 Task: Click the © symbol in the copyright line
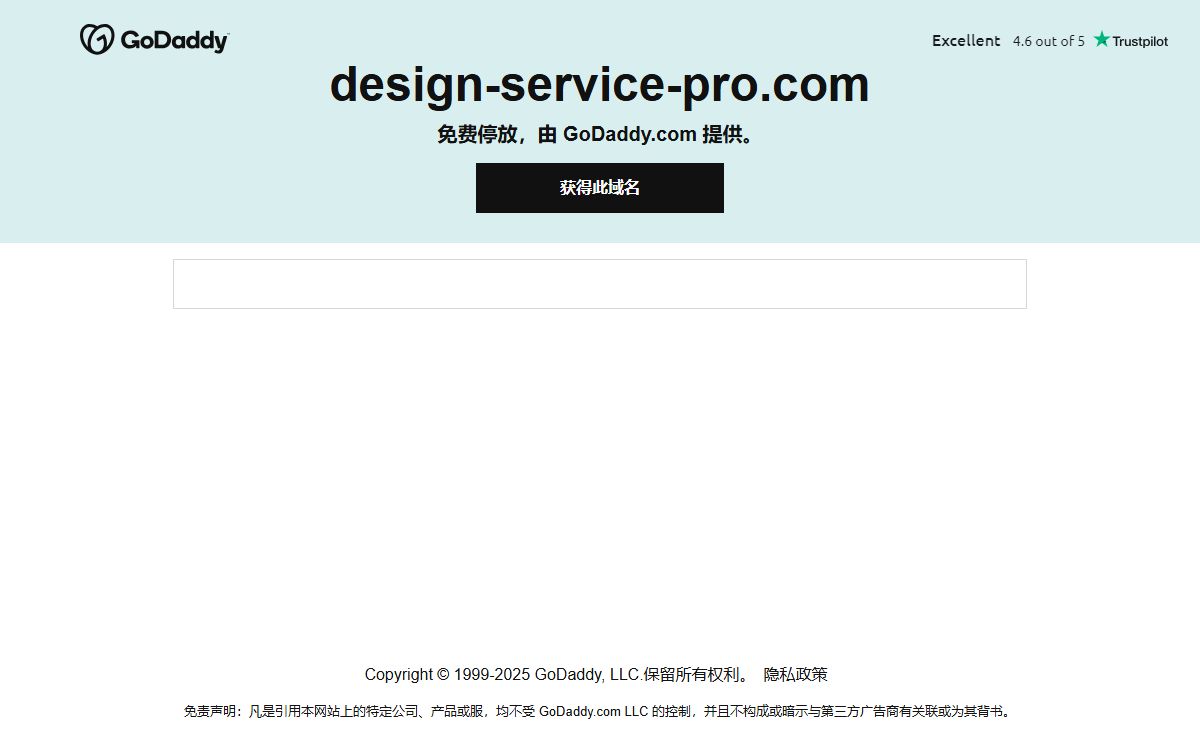pos(442,675)
